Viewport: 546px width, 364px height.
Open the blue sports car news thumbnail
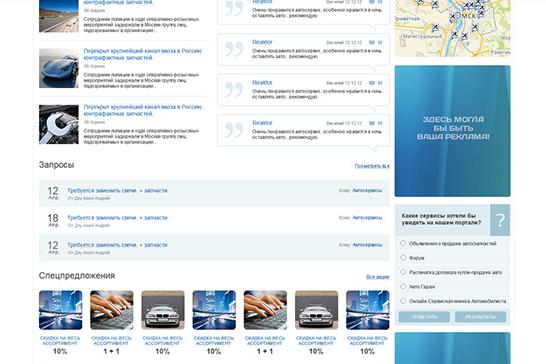(x=59, y=68)
